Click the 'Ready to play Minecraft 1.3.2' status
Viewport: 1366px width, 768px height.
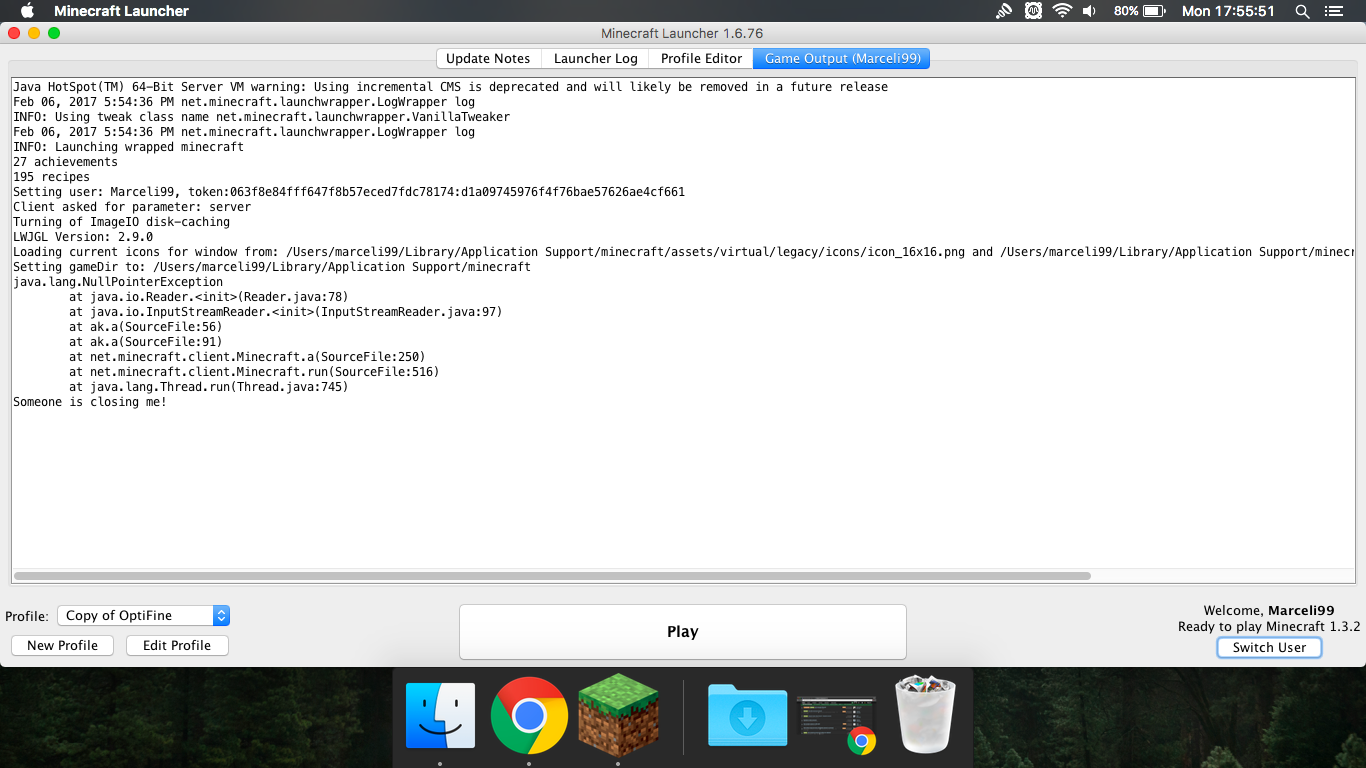pos(1269,627)
